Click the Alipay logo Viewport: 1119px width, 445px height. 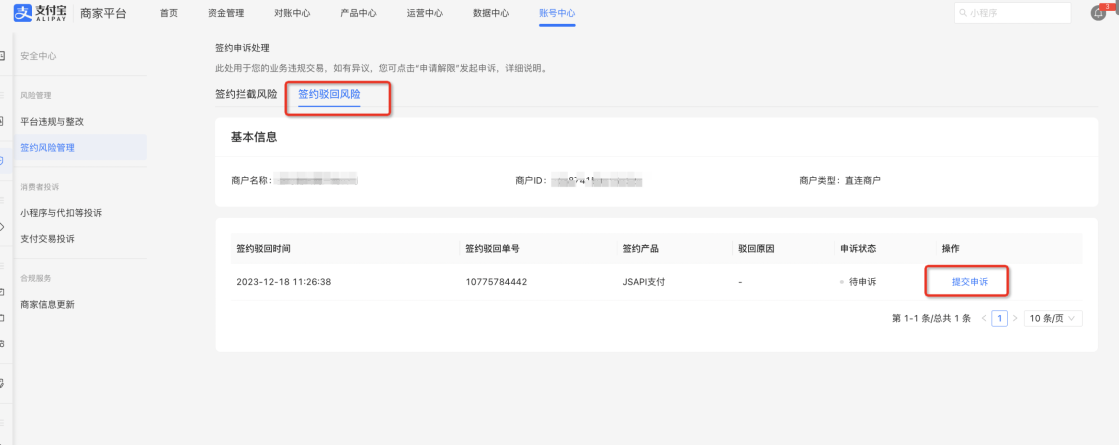41,13
